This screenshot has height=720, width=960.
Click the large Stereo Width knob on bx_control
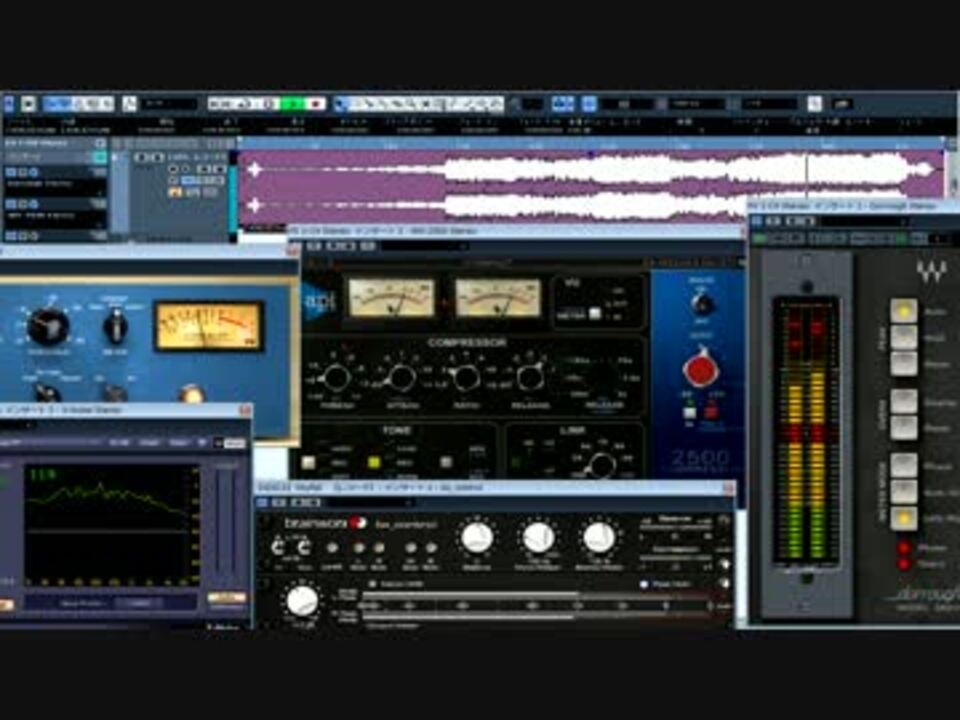tap(302, 601)
